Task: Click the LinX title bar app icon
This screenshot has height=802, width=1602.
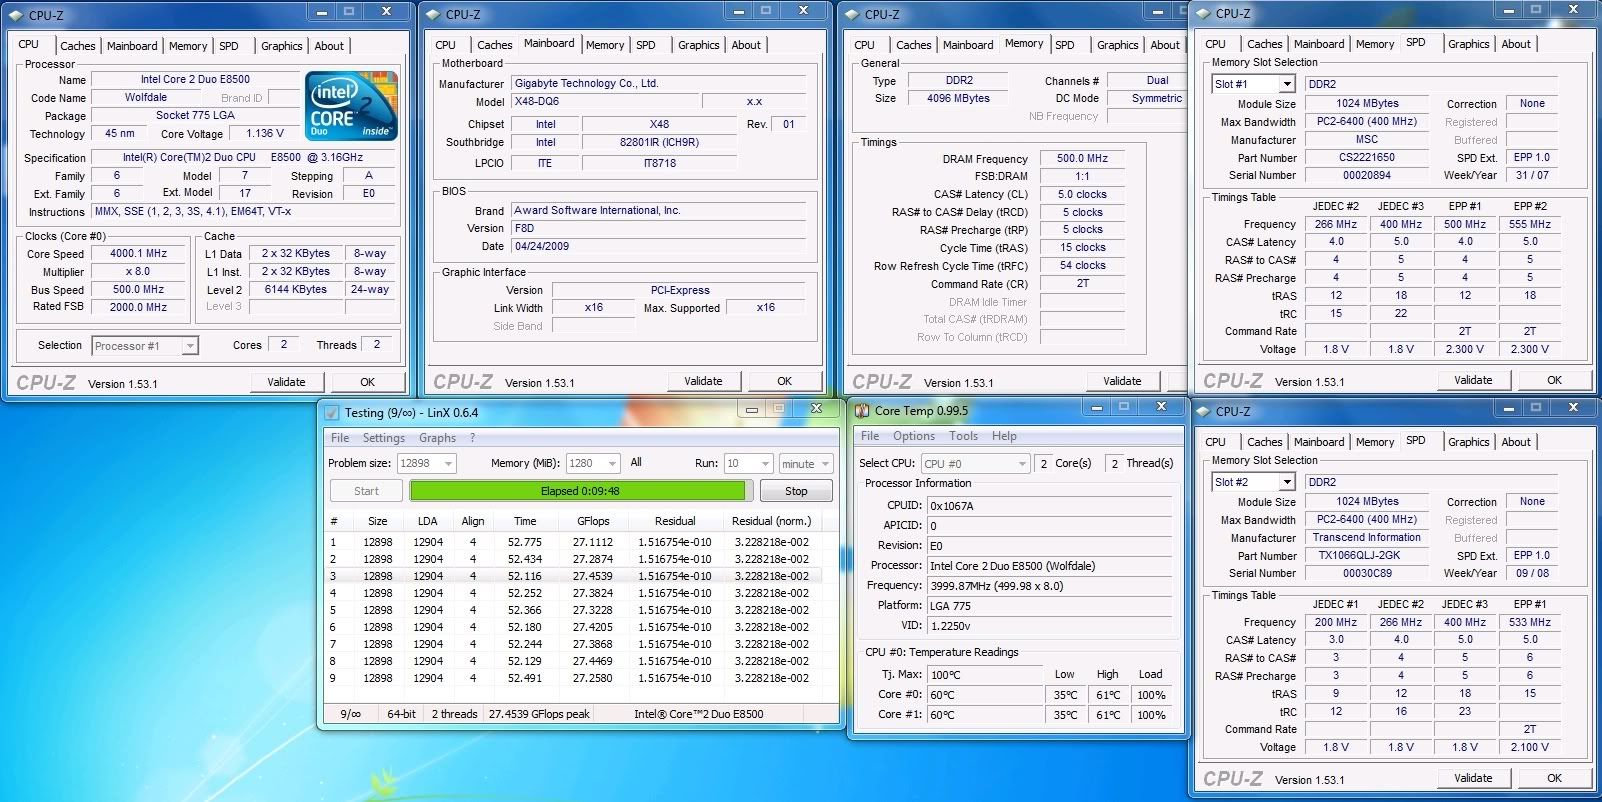Action: [x=332, y=412]
